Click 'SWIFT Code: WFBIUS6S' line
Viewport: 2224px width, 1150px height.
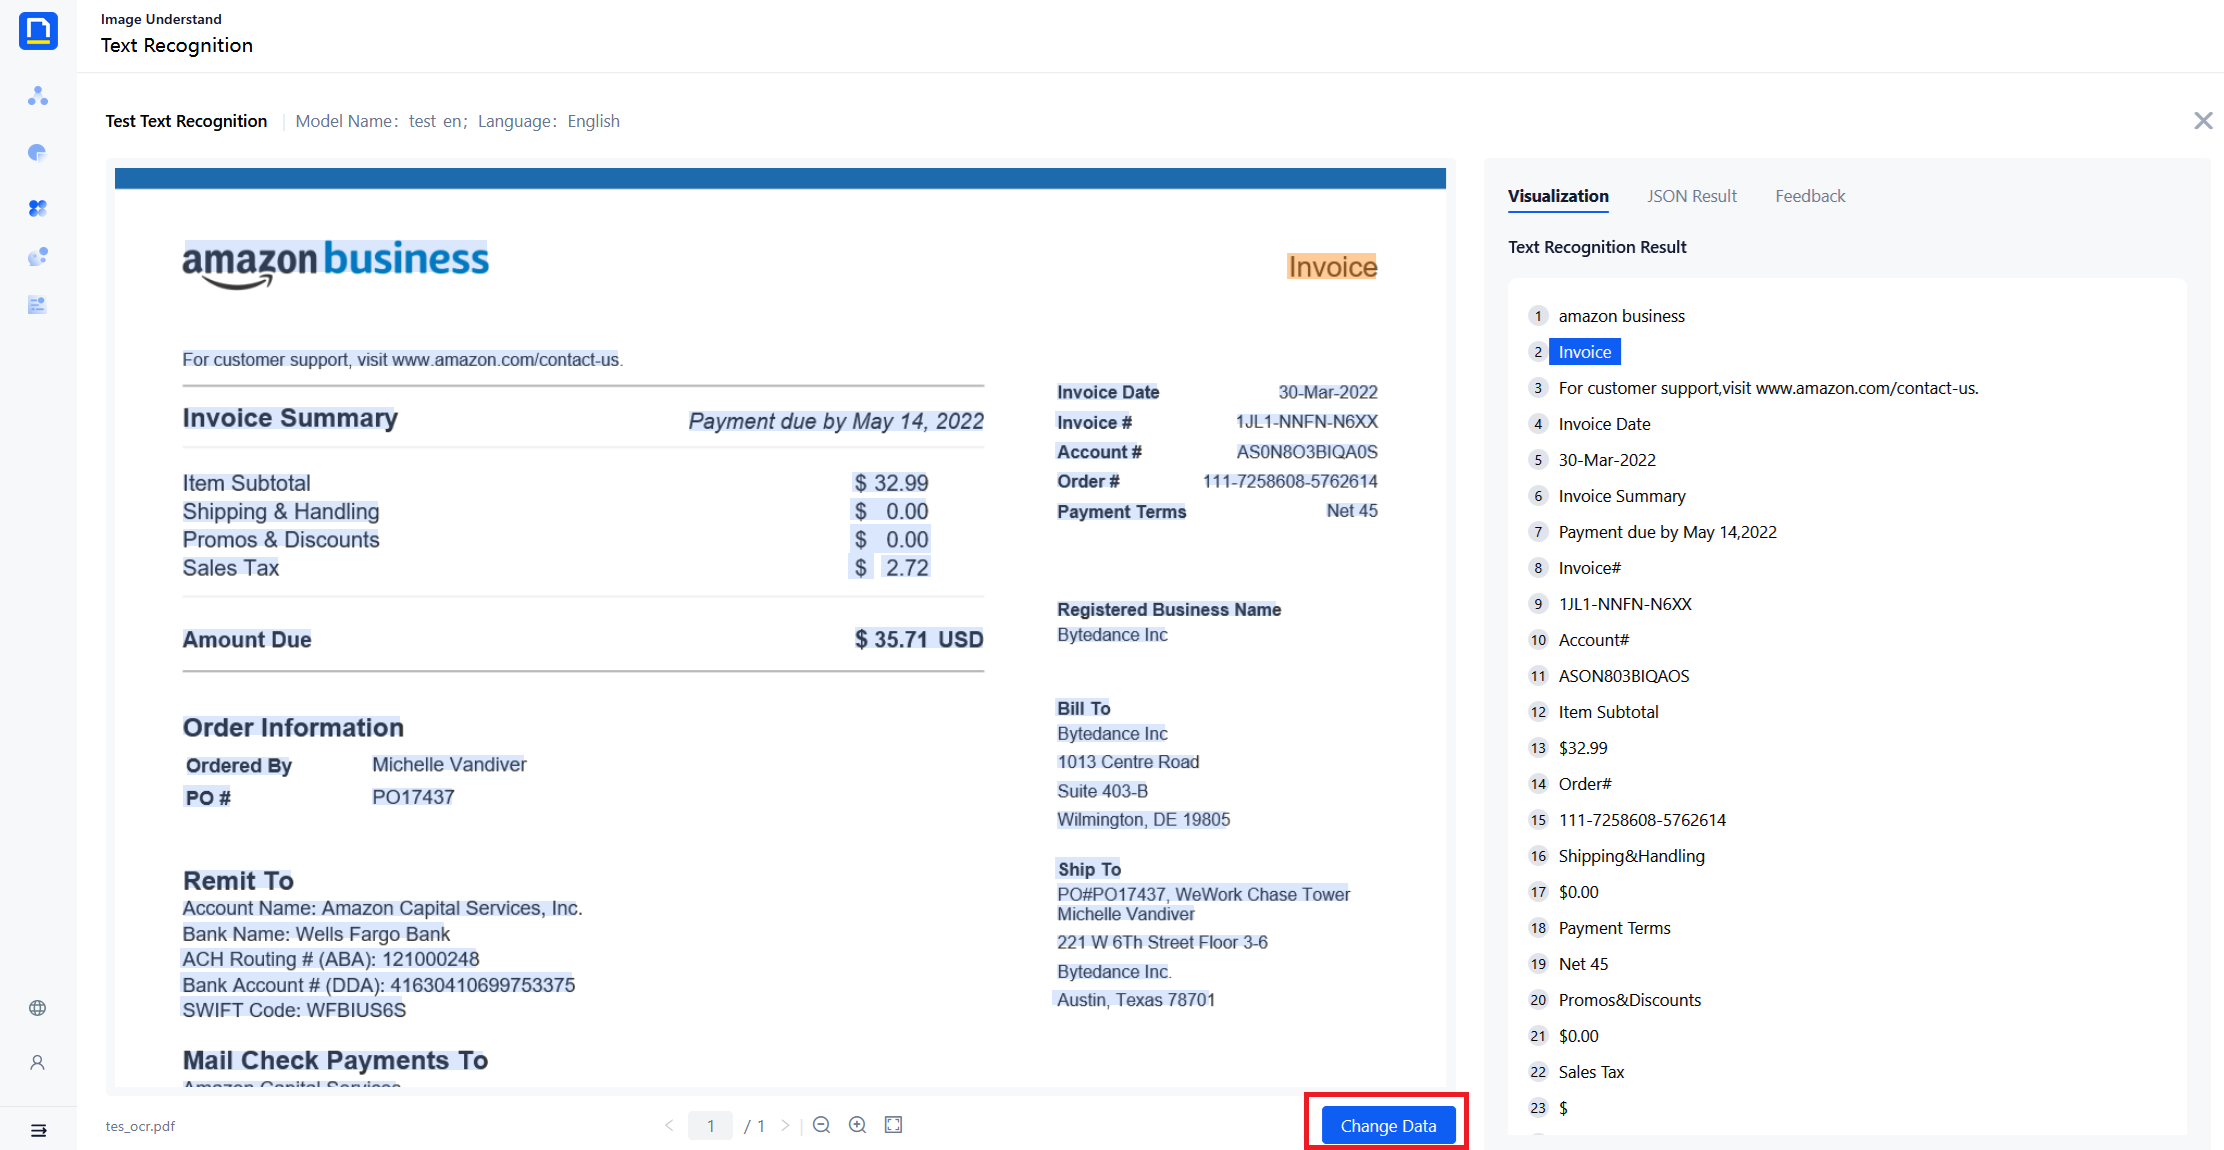[x=294, y=1010]
